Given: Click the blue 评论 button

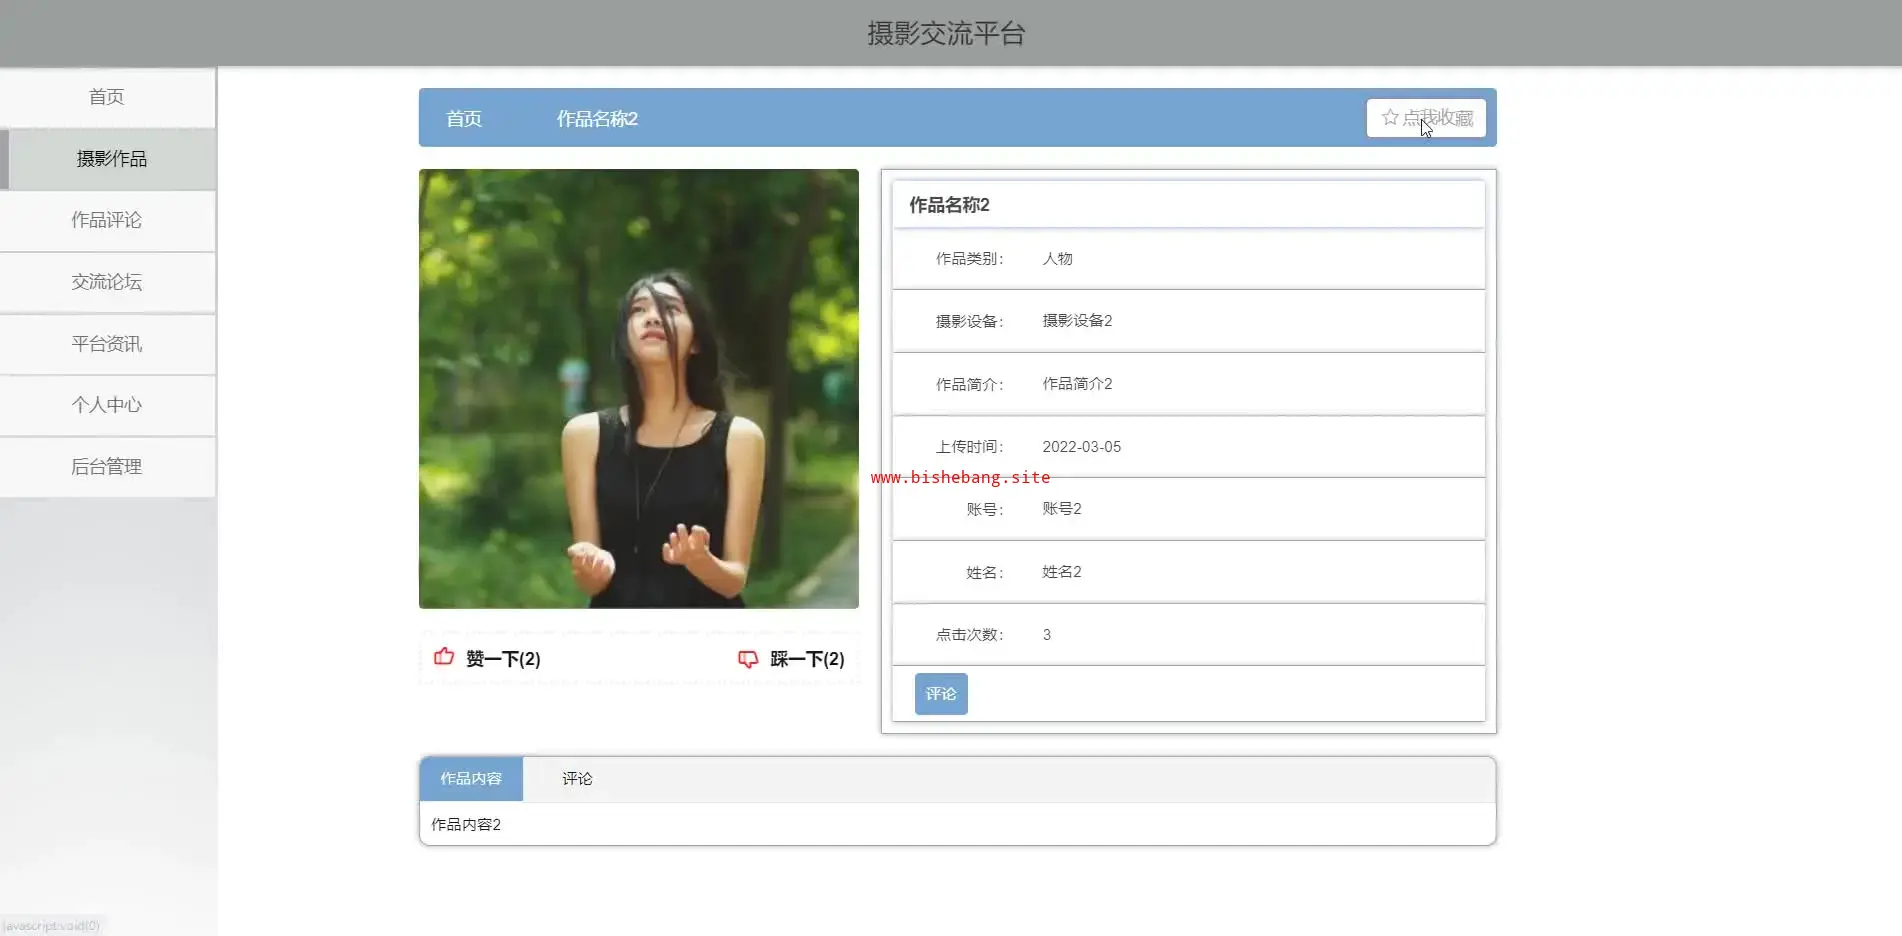Looking at the screenshot, I should point(940,694).
